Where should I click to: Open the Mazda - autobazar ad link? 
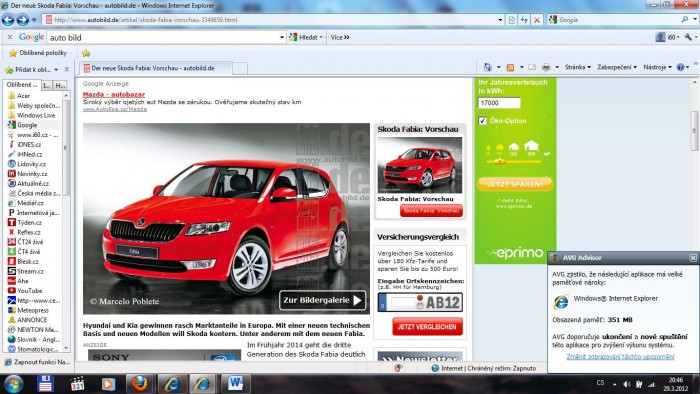pyautogui.click(x=114, y=94)
